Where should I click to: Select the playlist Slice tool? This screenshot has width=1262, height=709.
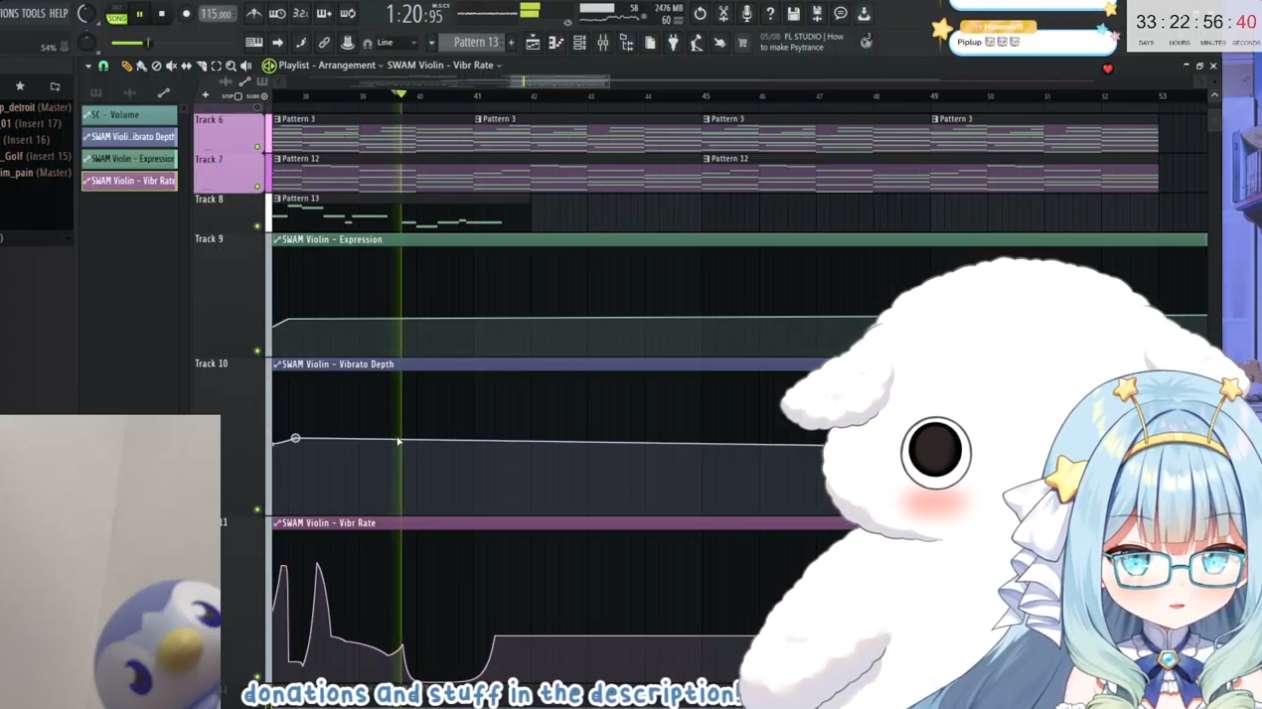click(201, 66)
